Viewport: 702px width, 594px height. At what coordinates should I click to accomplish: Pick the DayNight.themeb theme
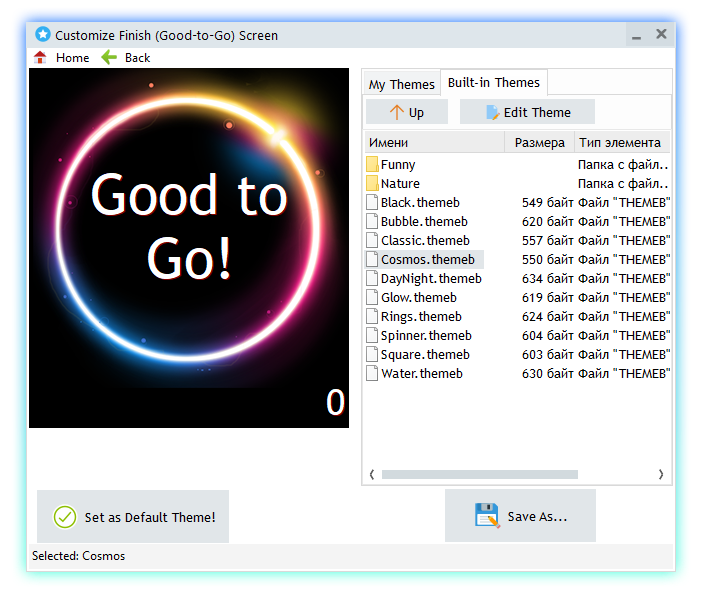pyautogui.click(x=430, y=278)
